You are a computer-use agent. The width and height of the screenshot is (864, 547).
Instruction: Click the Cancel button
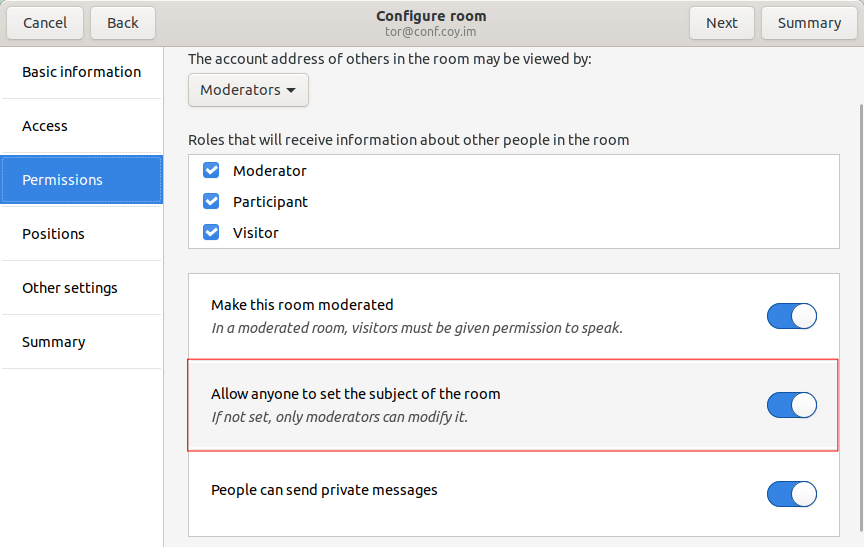(45, 23)
